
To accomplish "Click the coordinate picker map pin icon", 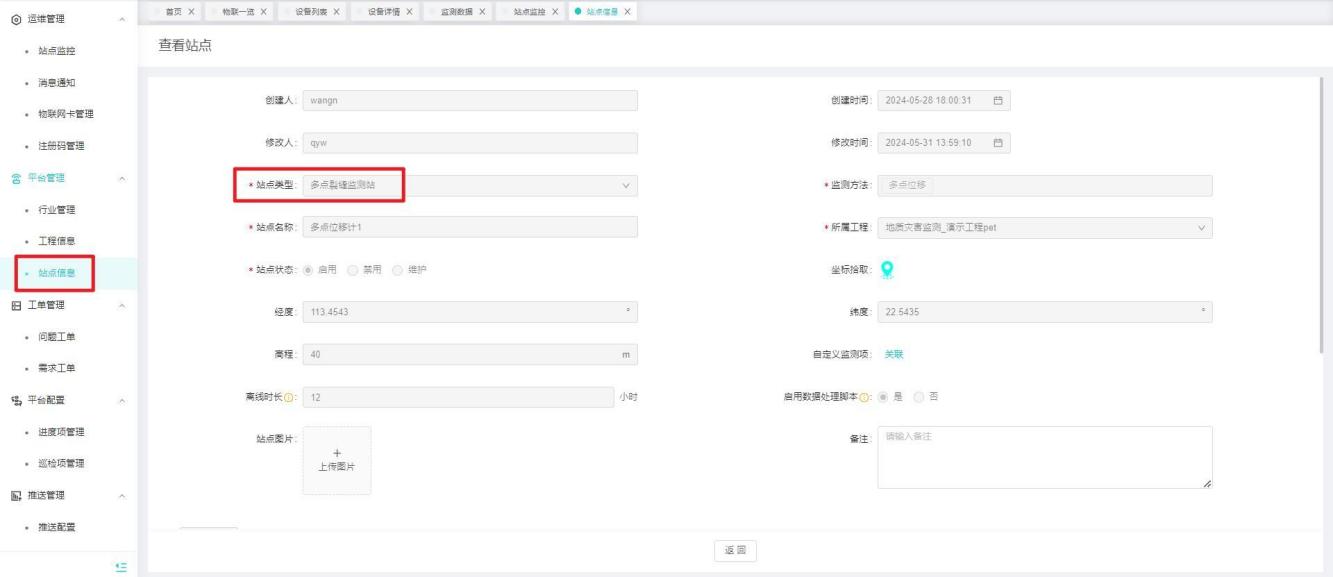I will click(x=886, y=269).
